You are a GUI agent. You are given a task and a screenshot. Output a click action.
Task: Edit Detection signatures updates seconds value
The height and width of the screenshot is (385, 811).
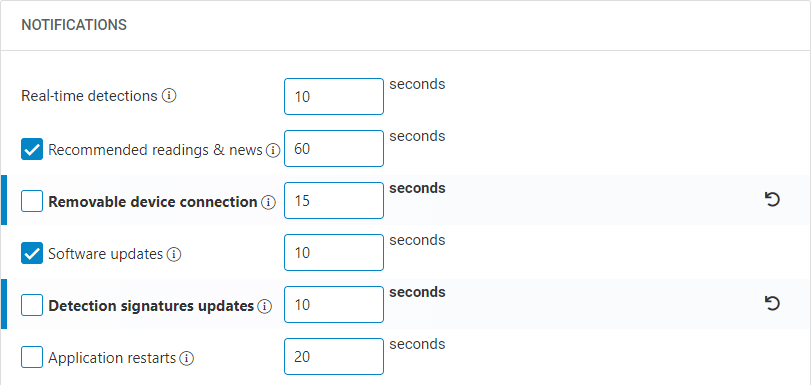[334, 304]
